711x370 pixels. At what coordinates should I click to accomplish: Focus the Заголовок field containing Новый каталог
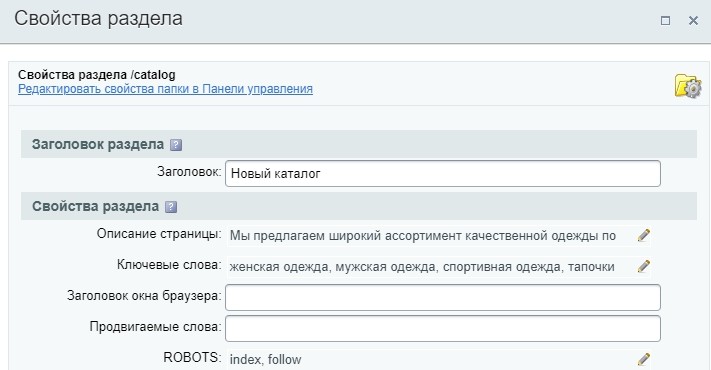point(443,173)
